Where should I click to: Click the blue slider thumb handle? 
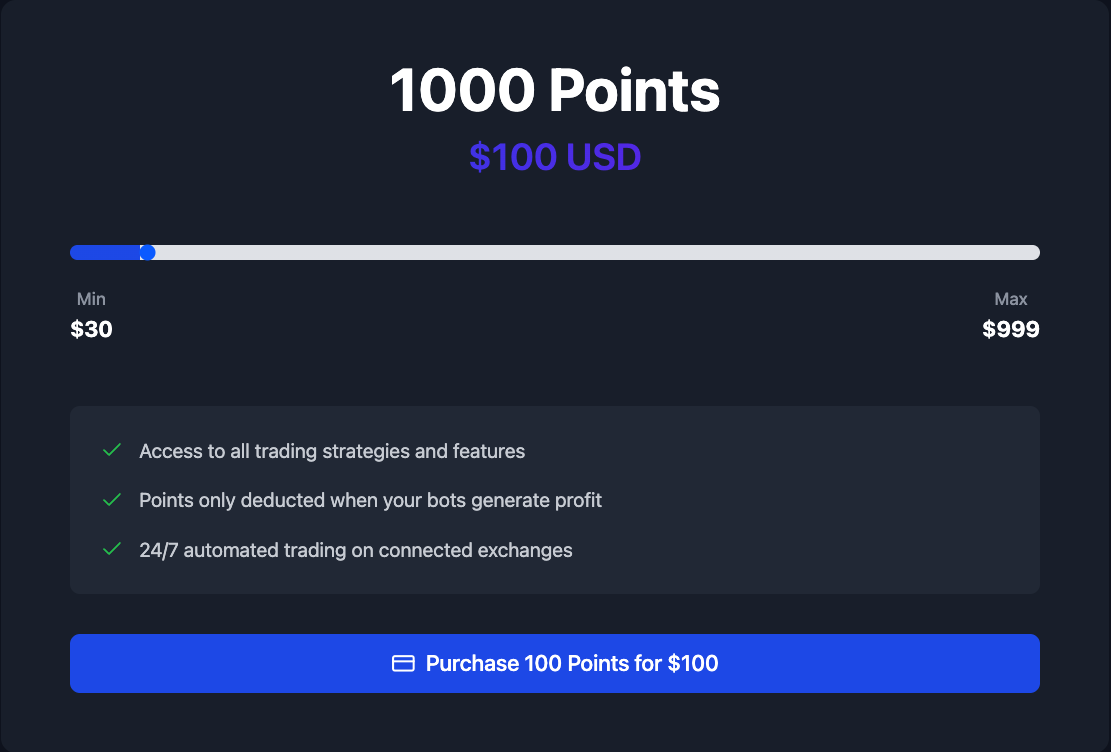coord(147,252)
